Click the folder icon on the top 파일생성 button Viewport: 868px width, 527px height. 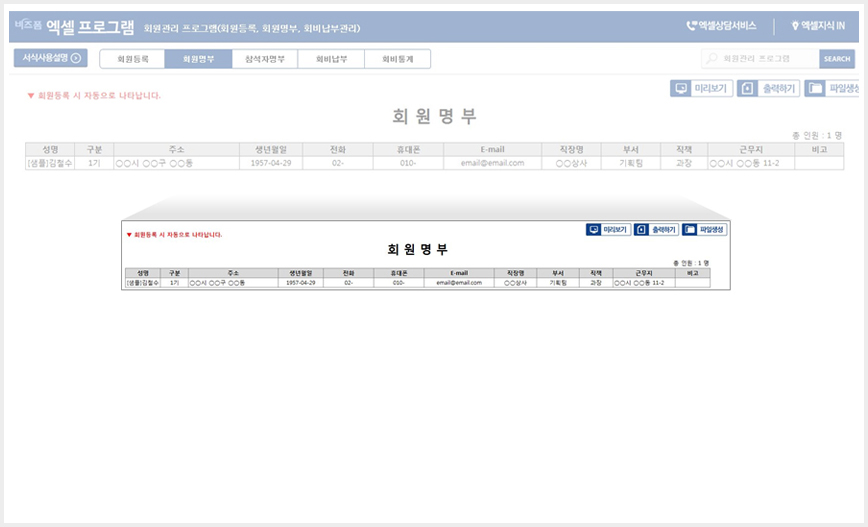point(815,89)
